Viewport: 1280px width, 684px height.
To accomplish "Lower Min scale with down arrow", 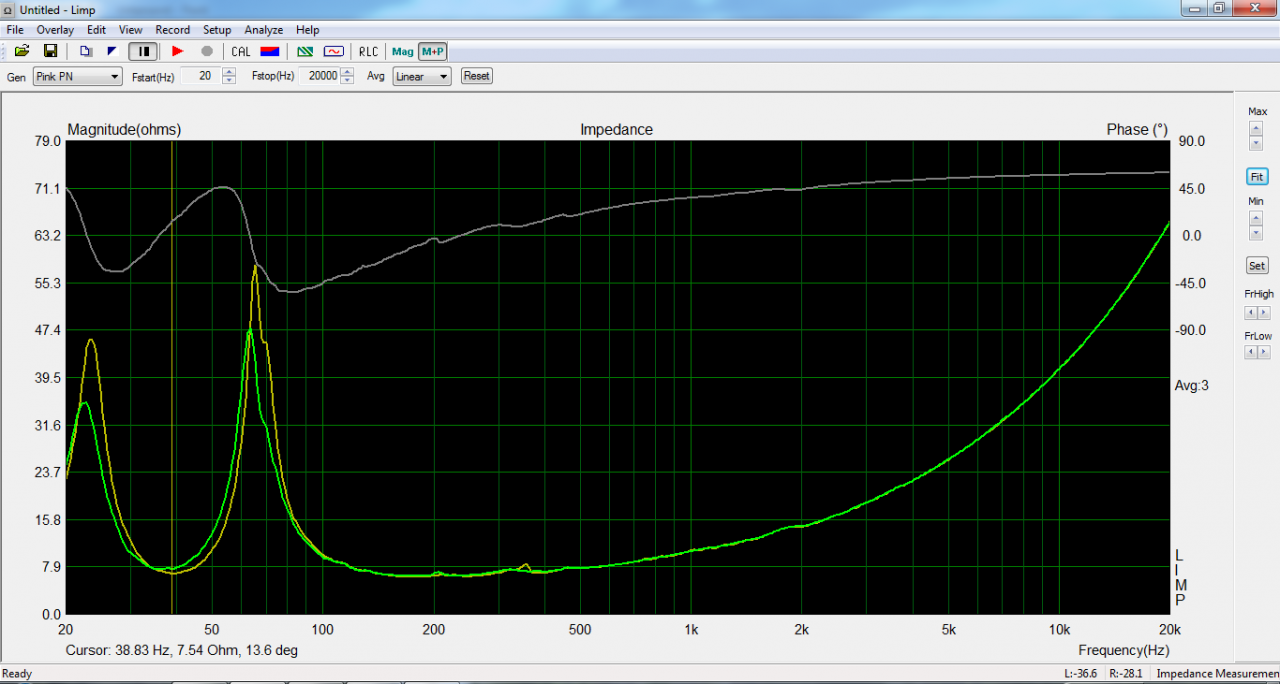I will 1256,232.
